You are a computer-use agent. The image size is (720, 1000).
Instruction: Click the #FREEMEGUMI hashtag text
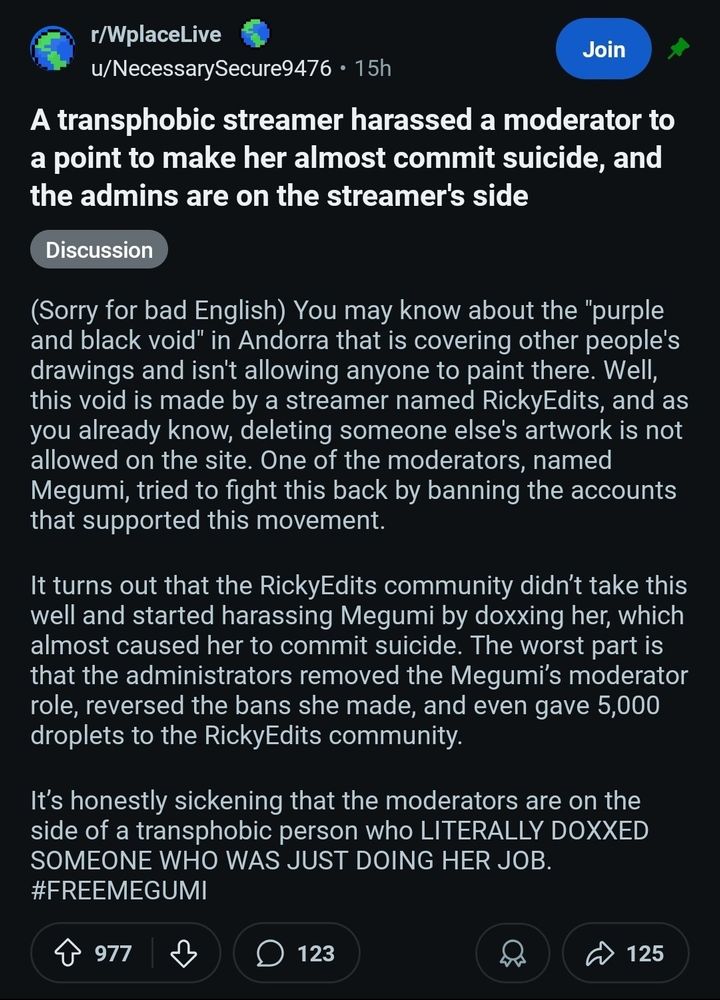point(119,890)
